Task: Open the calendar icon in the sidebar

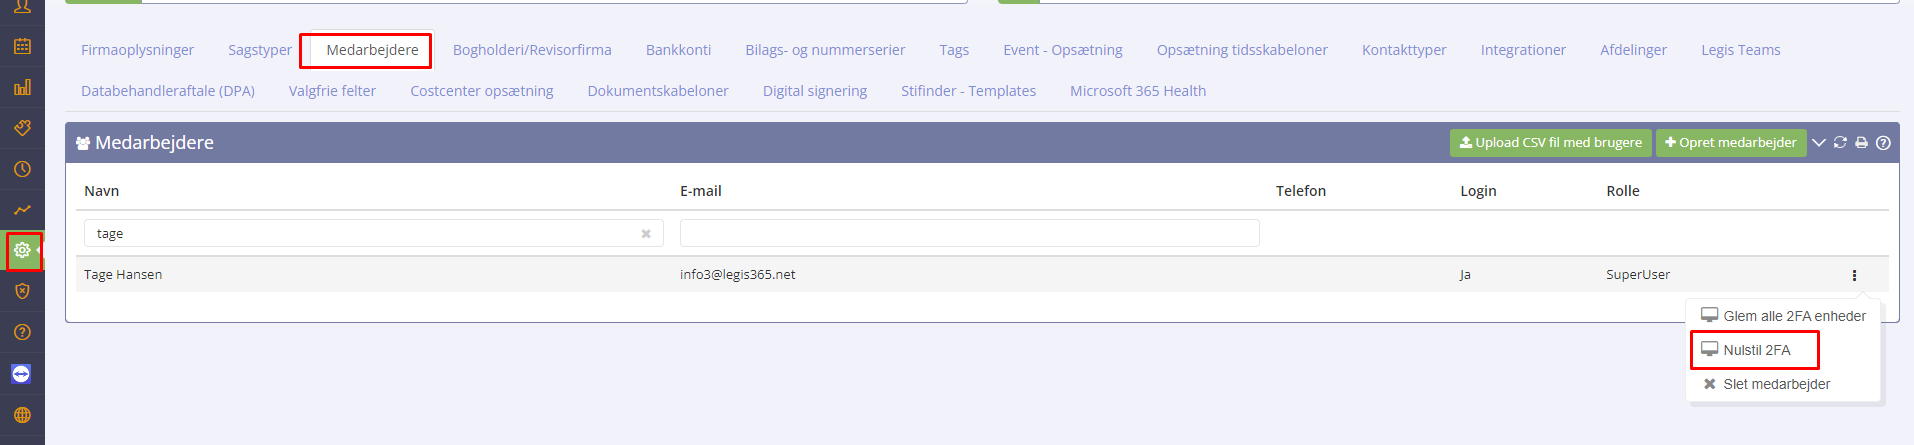Action: (22, 46)
